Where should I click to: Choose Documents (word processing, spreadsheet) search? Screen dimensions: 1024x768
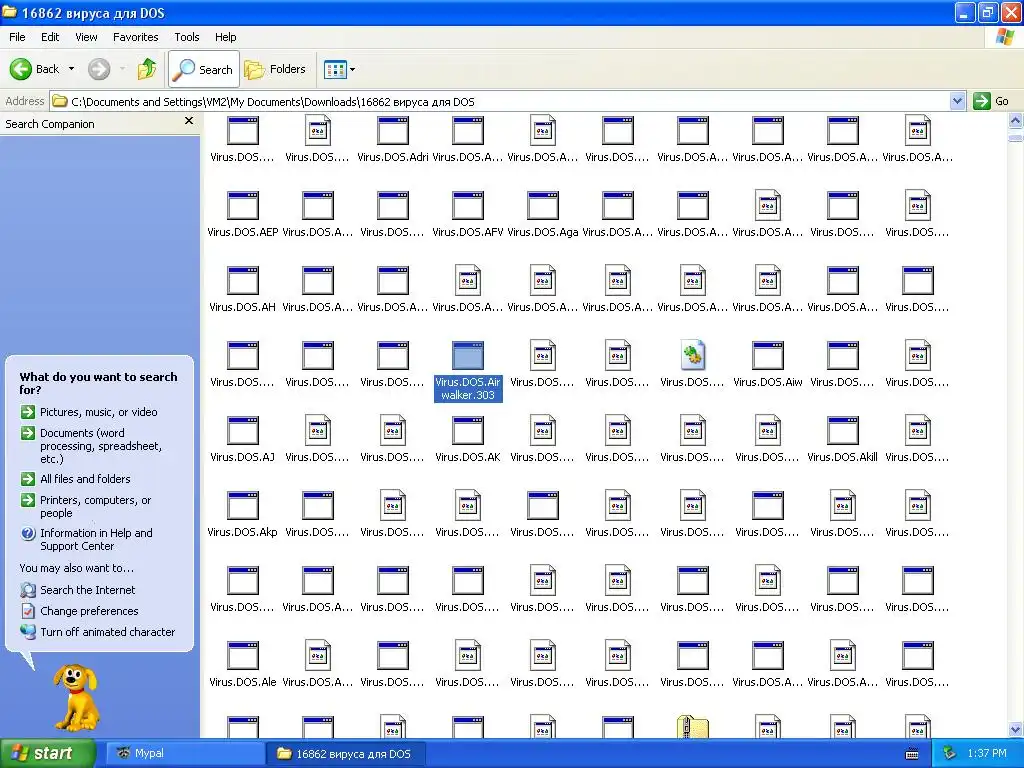pyautogui.click(x=91, y=445)
